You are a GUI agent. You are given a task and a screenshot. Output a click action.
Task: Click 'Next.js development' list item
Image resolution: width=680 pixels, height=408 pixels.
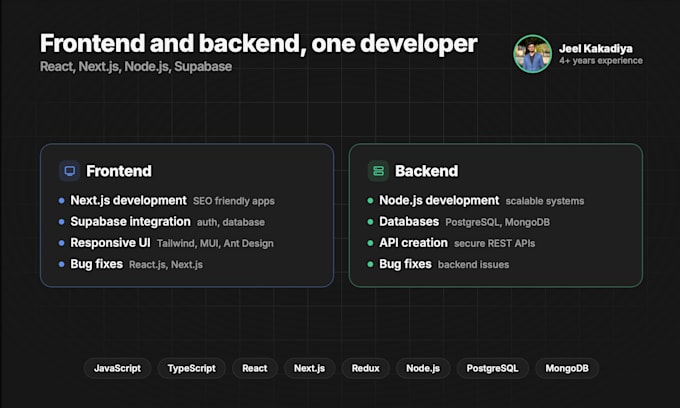pos(128,200)
